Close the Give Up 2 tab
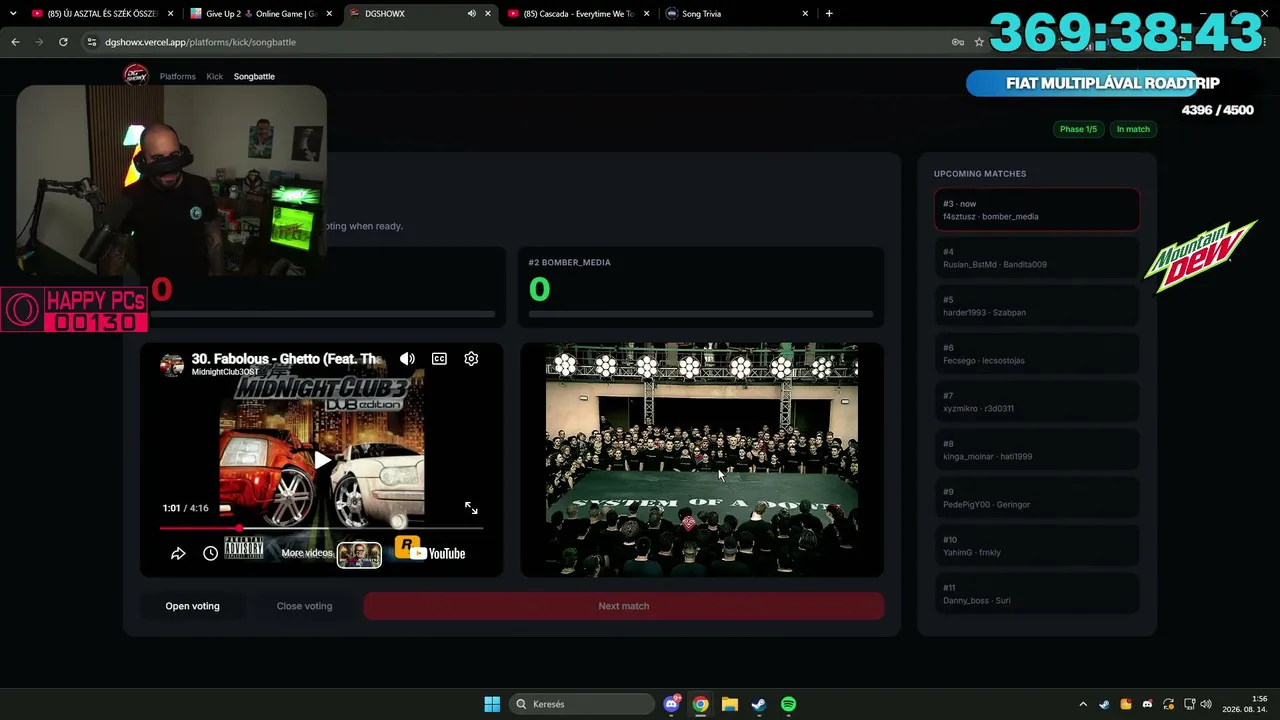The image size is (1280, 720). [329, 14]
